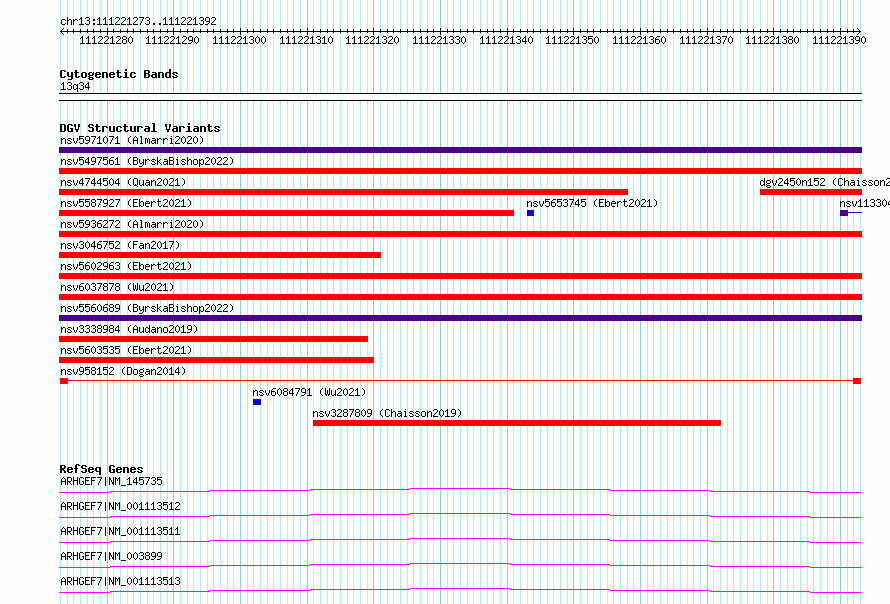Screen dimensions: 890x604
Task: Open nsv5587927 (Ebert2021) variant label
Action: 126,203
